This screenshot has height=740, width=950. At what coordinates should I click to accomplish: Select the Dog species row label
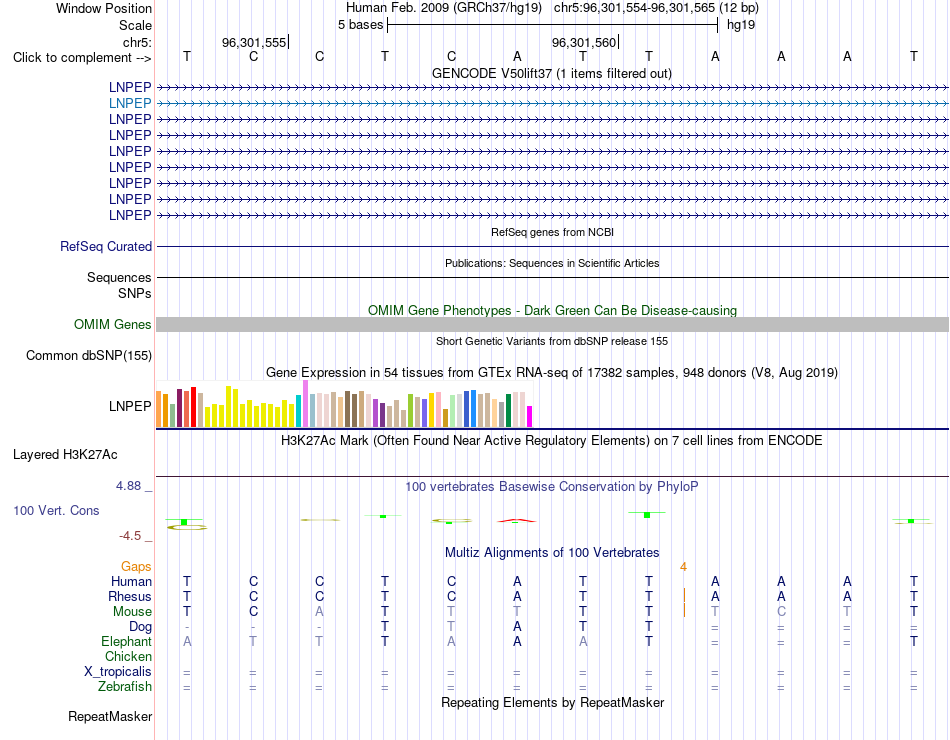click(x=140, y=626)
